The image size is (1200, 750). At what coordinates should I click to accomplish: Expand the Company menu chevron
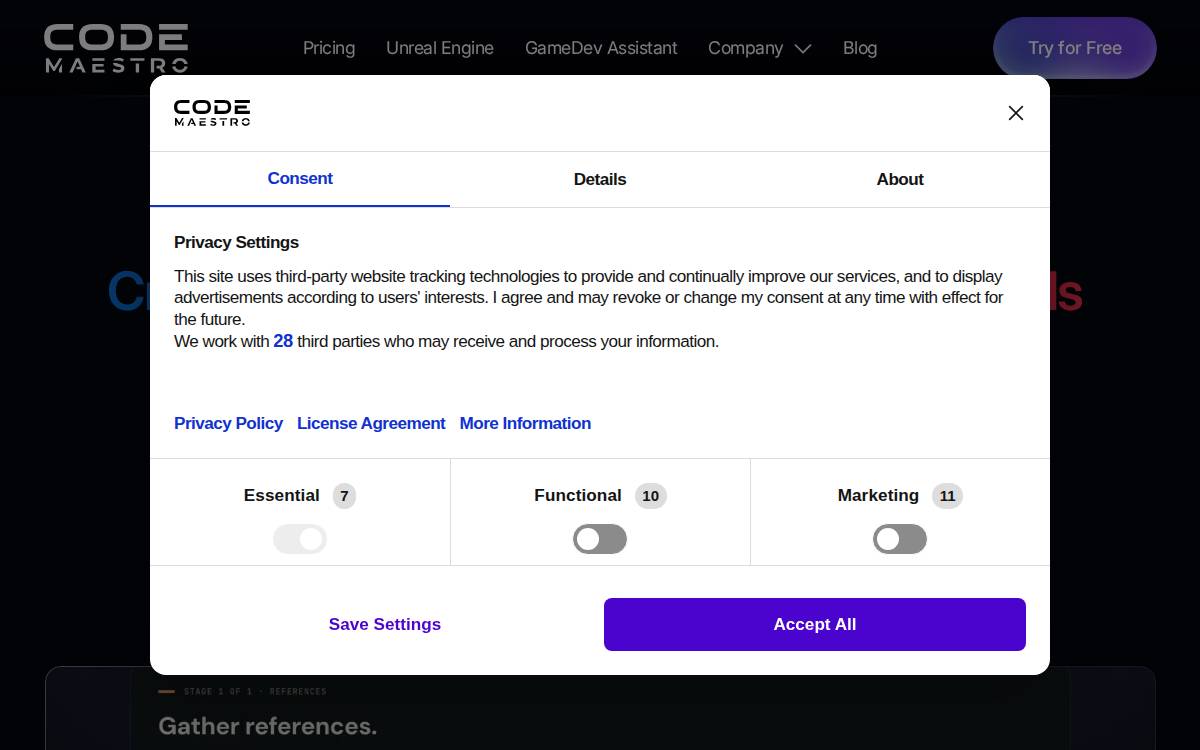tap(802, 48)
